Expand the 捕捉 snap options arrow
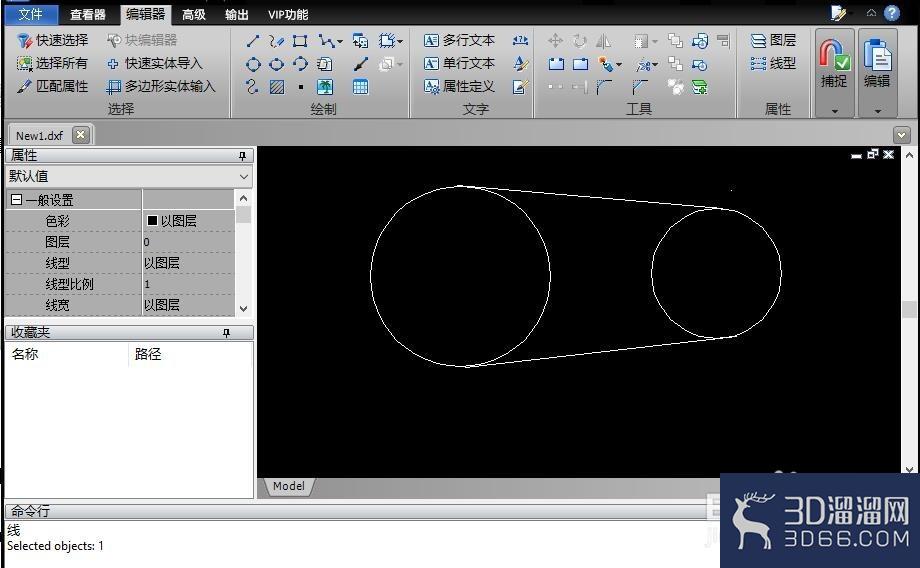 coord(834,111)
